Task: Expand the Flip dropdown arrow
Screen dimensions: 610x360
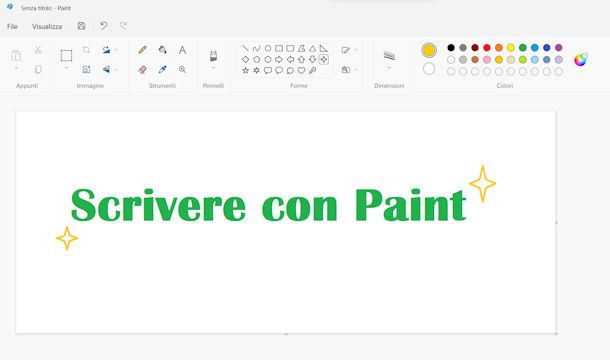Action: tap(116, 70)
